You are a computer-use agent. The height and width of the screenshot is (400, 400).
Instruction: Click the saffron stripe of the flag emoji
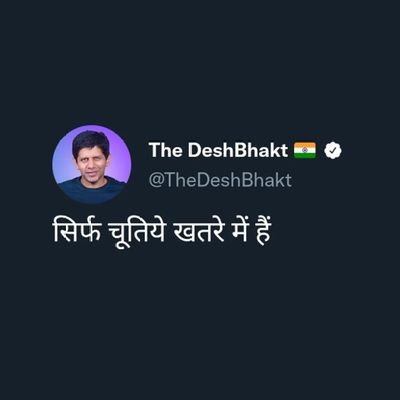point(305,145)
